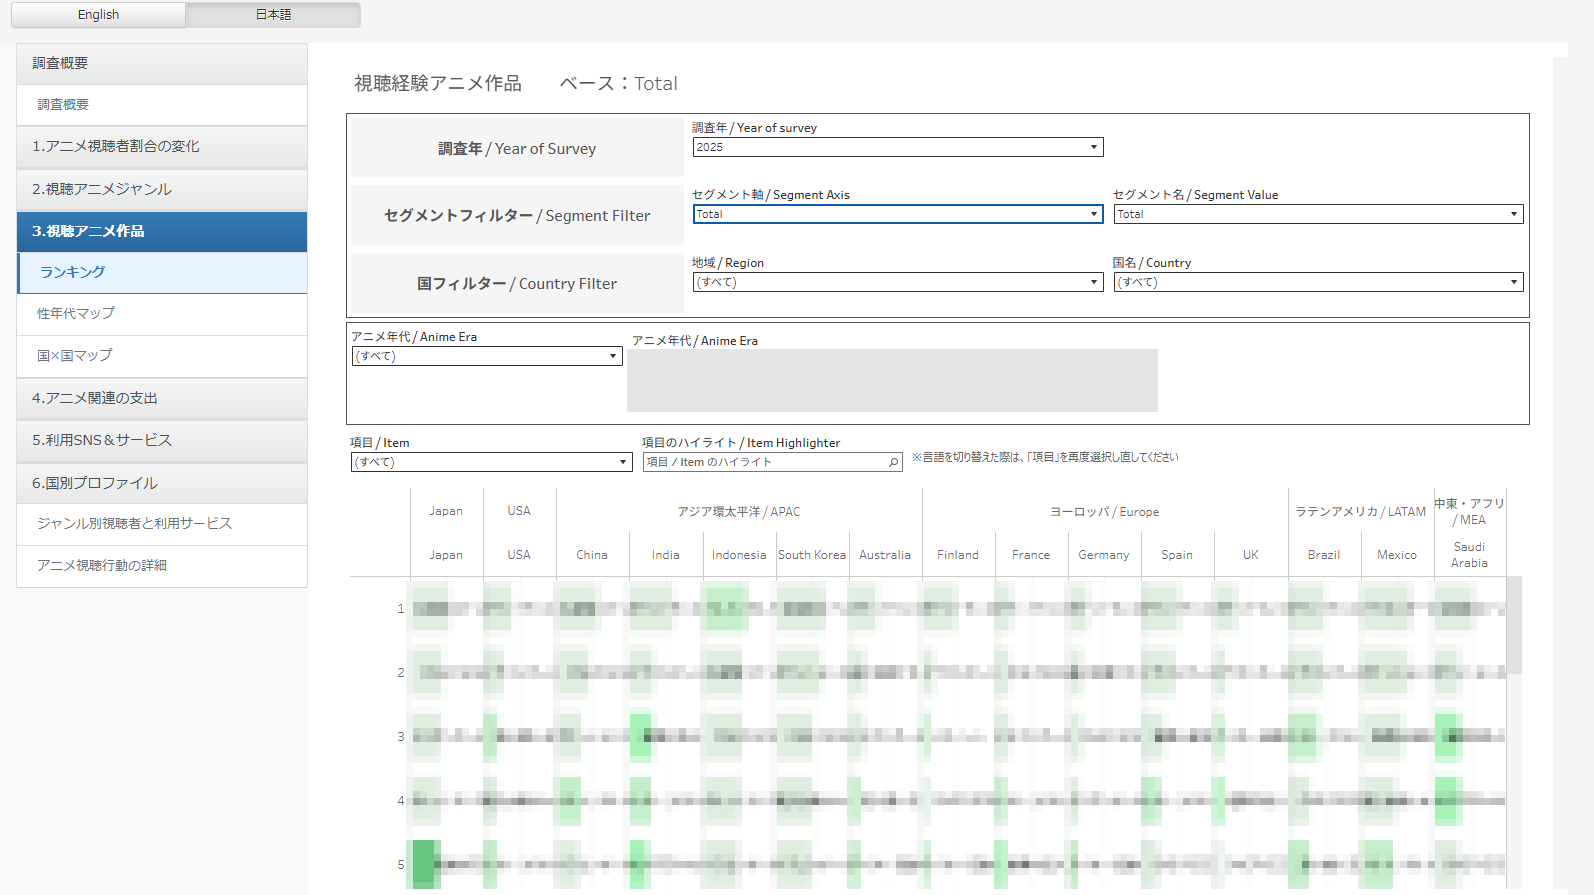Go to 4.アニメ関連の支出 section
Viewport: 1594px width, 895px height.
pyautogui.click(x=162, y=398)
